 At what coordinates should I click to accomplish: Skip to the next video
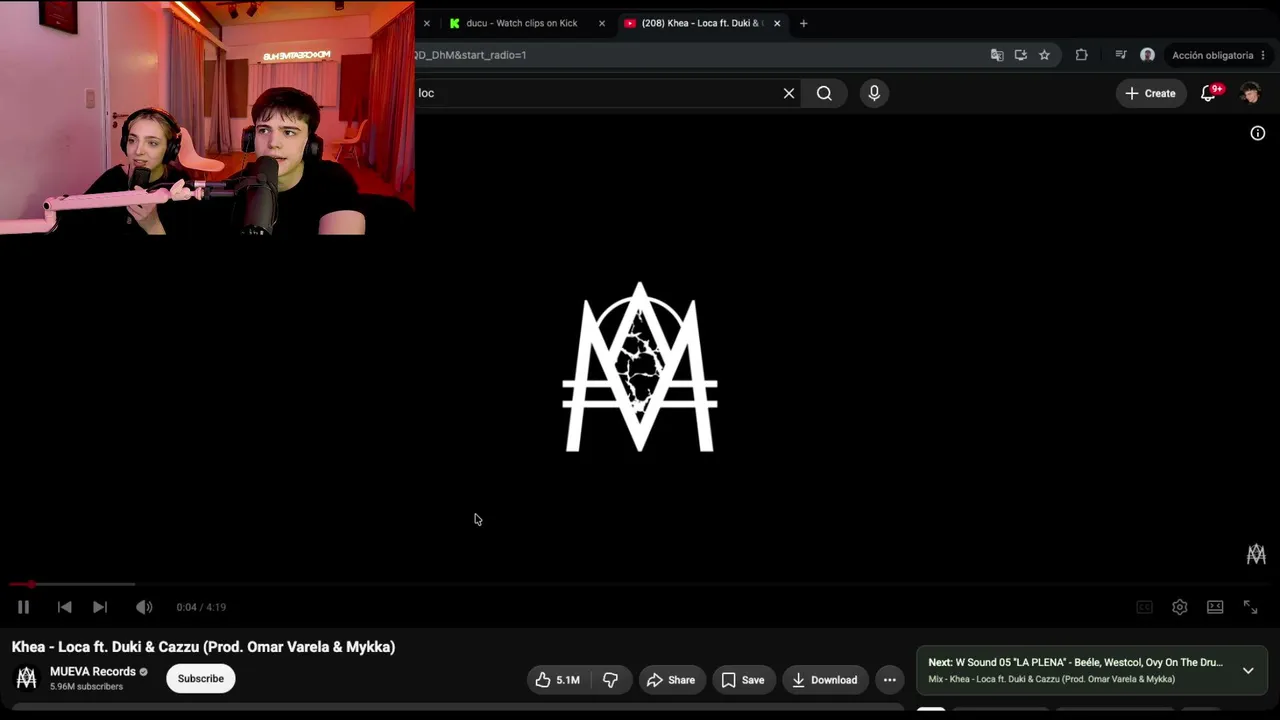coord(100,607)
